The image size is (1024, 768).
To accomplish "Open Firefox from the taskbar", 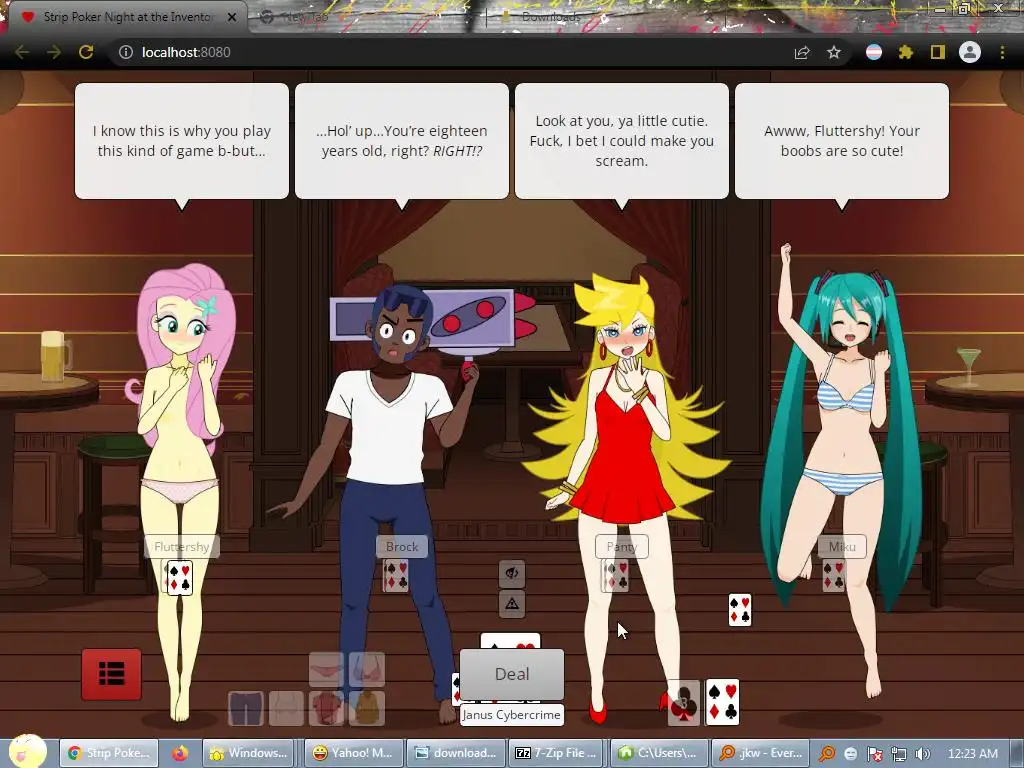I will tap(180, 754).
